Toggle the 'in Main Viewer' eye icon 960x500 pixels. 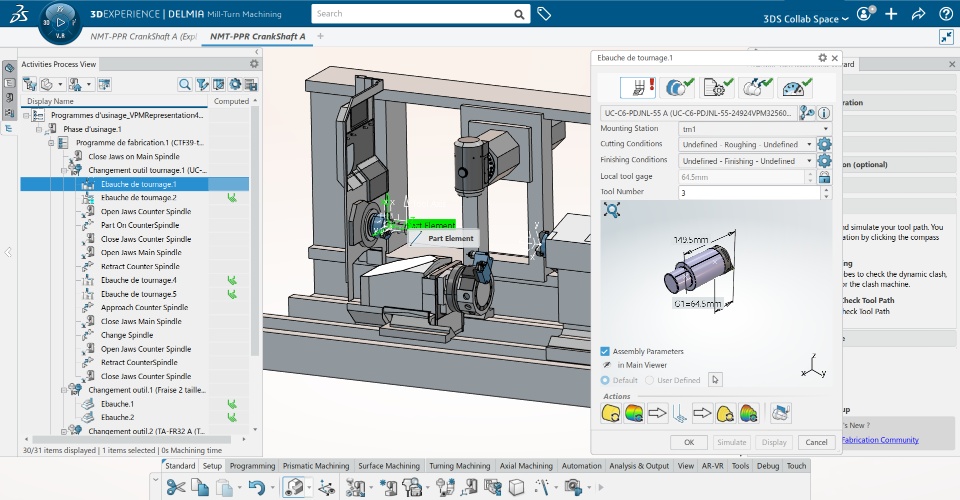(x=607, y=365)
